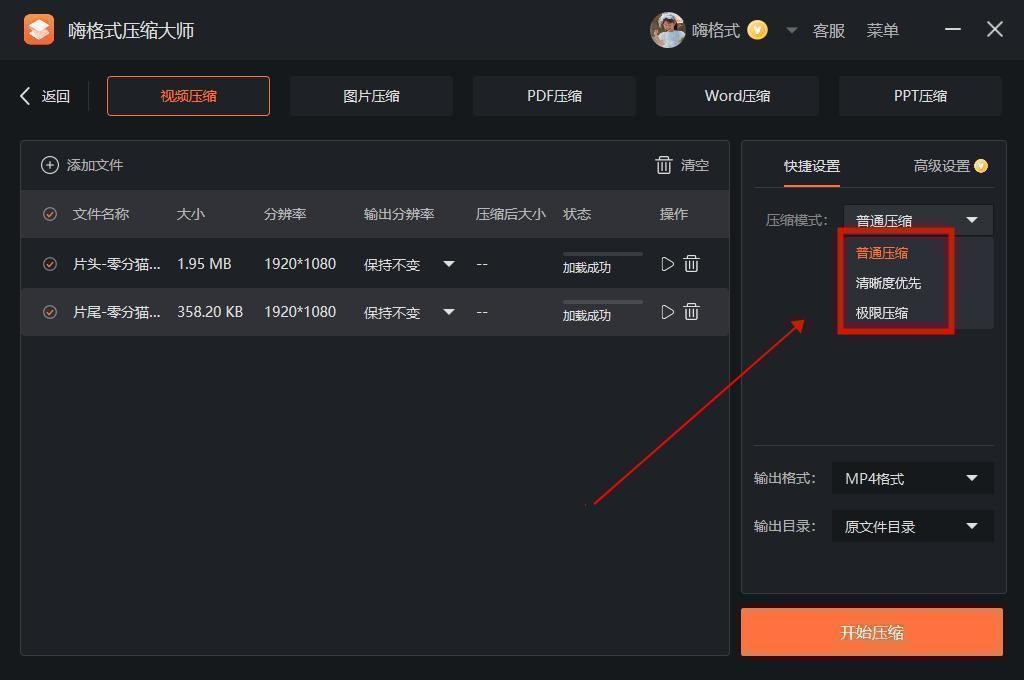Click the 片头 row progress bar
The height and width of the screenshot is (680, 1024).
pyautogui.click(x=603, y=254)
